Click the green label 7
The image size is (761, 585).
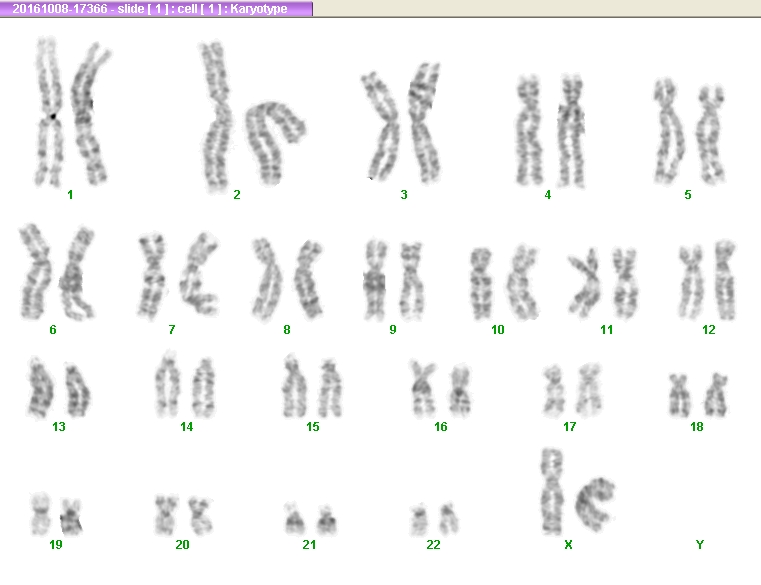(172, 330)
